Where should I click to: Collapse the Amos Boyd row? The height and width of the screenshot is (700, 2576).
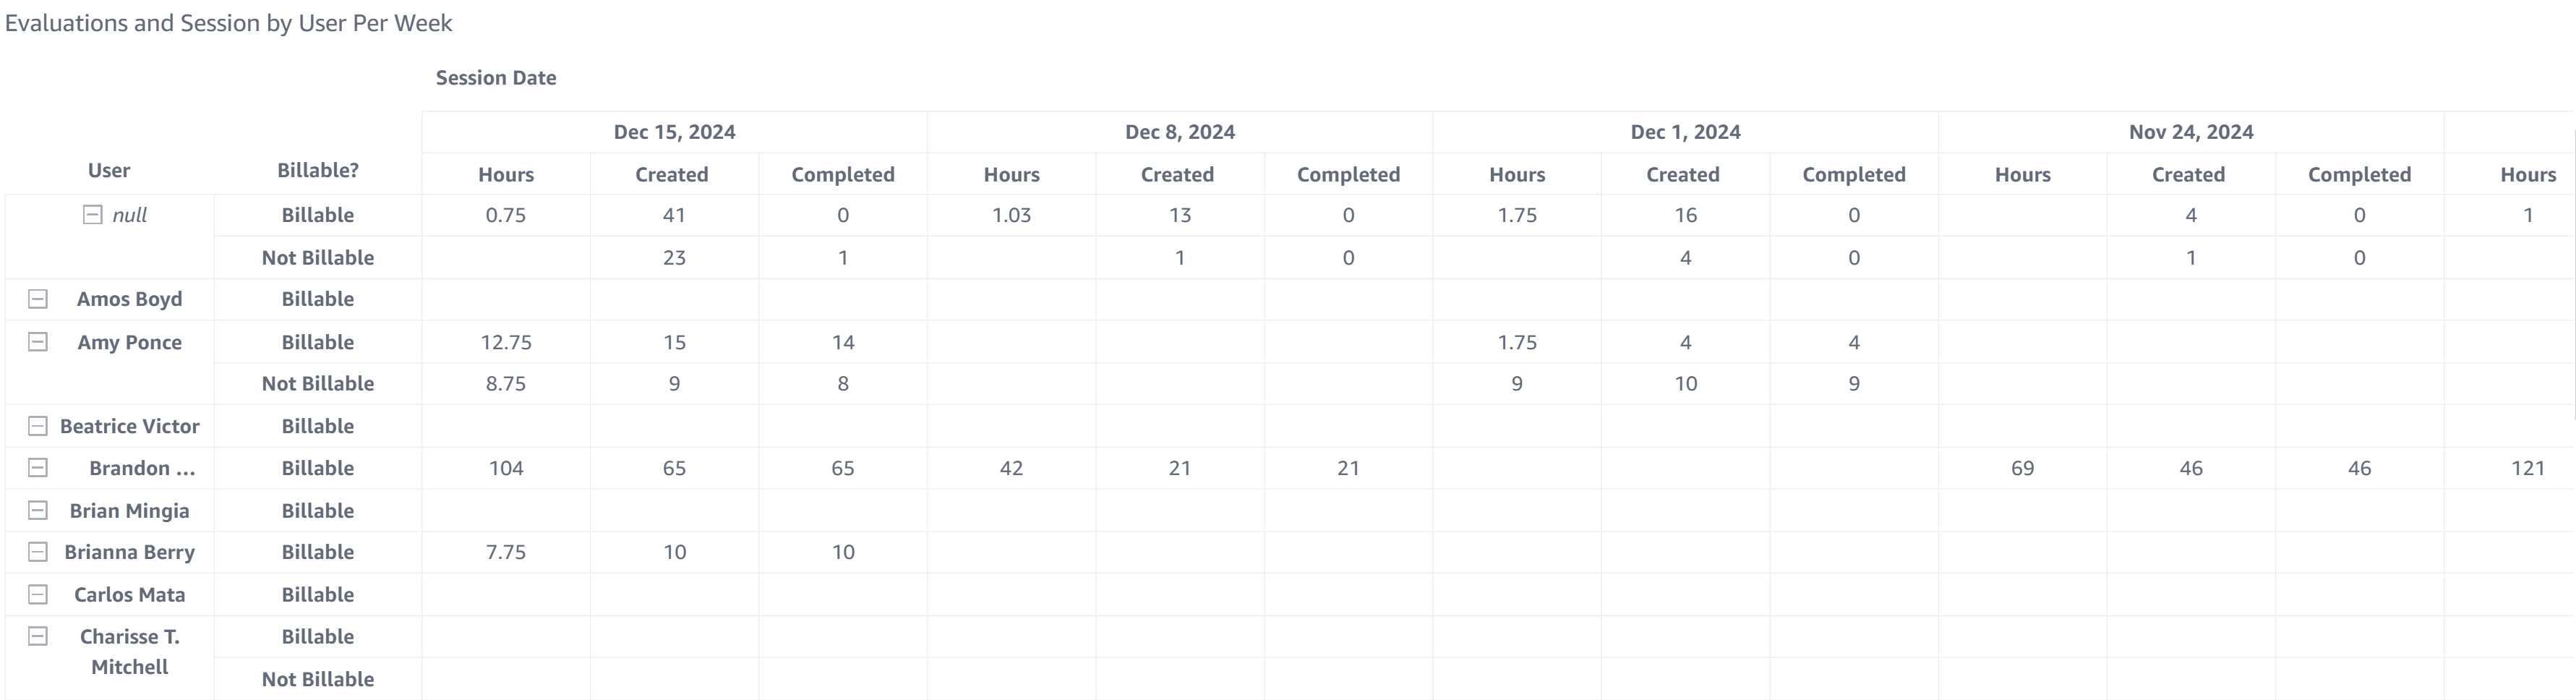[x=38, y=299]
